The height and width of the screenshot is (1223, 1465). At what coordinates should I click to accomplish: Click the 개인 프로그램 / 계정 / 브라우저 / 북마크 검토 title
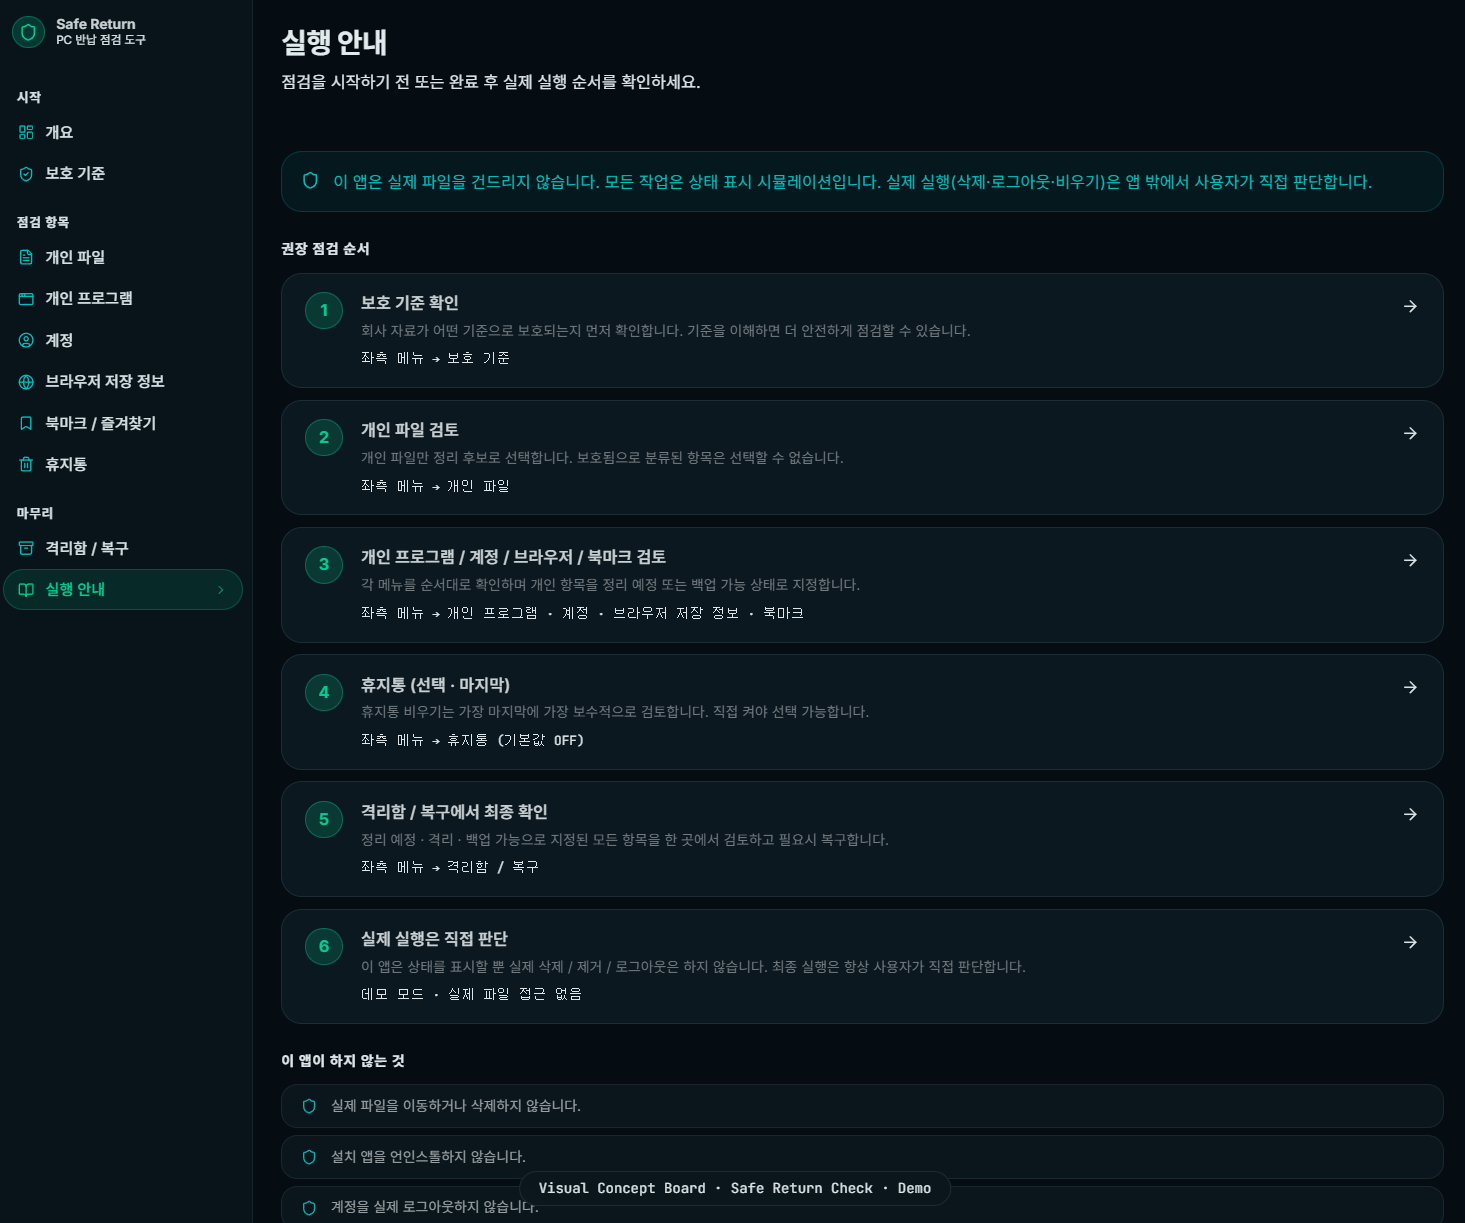513,557
